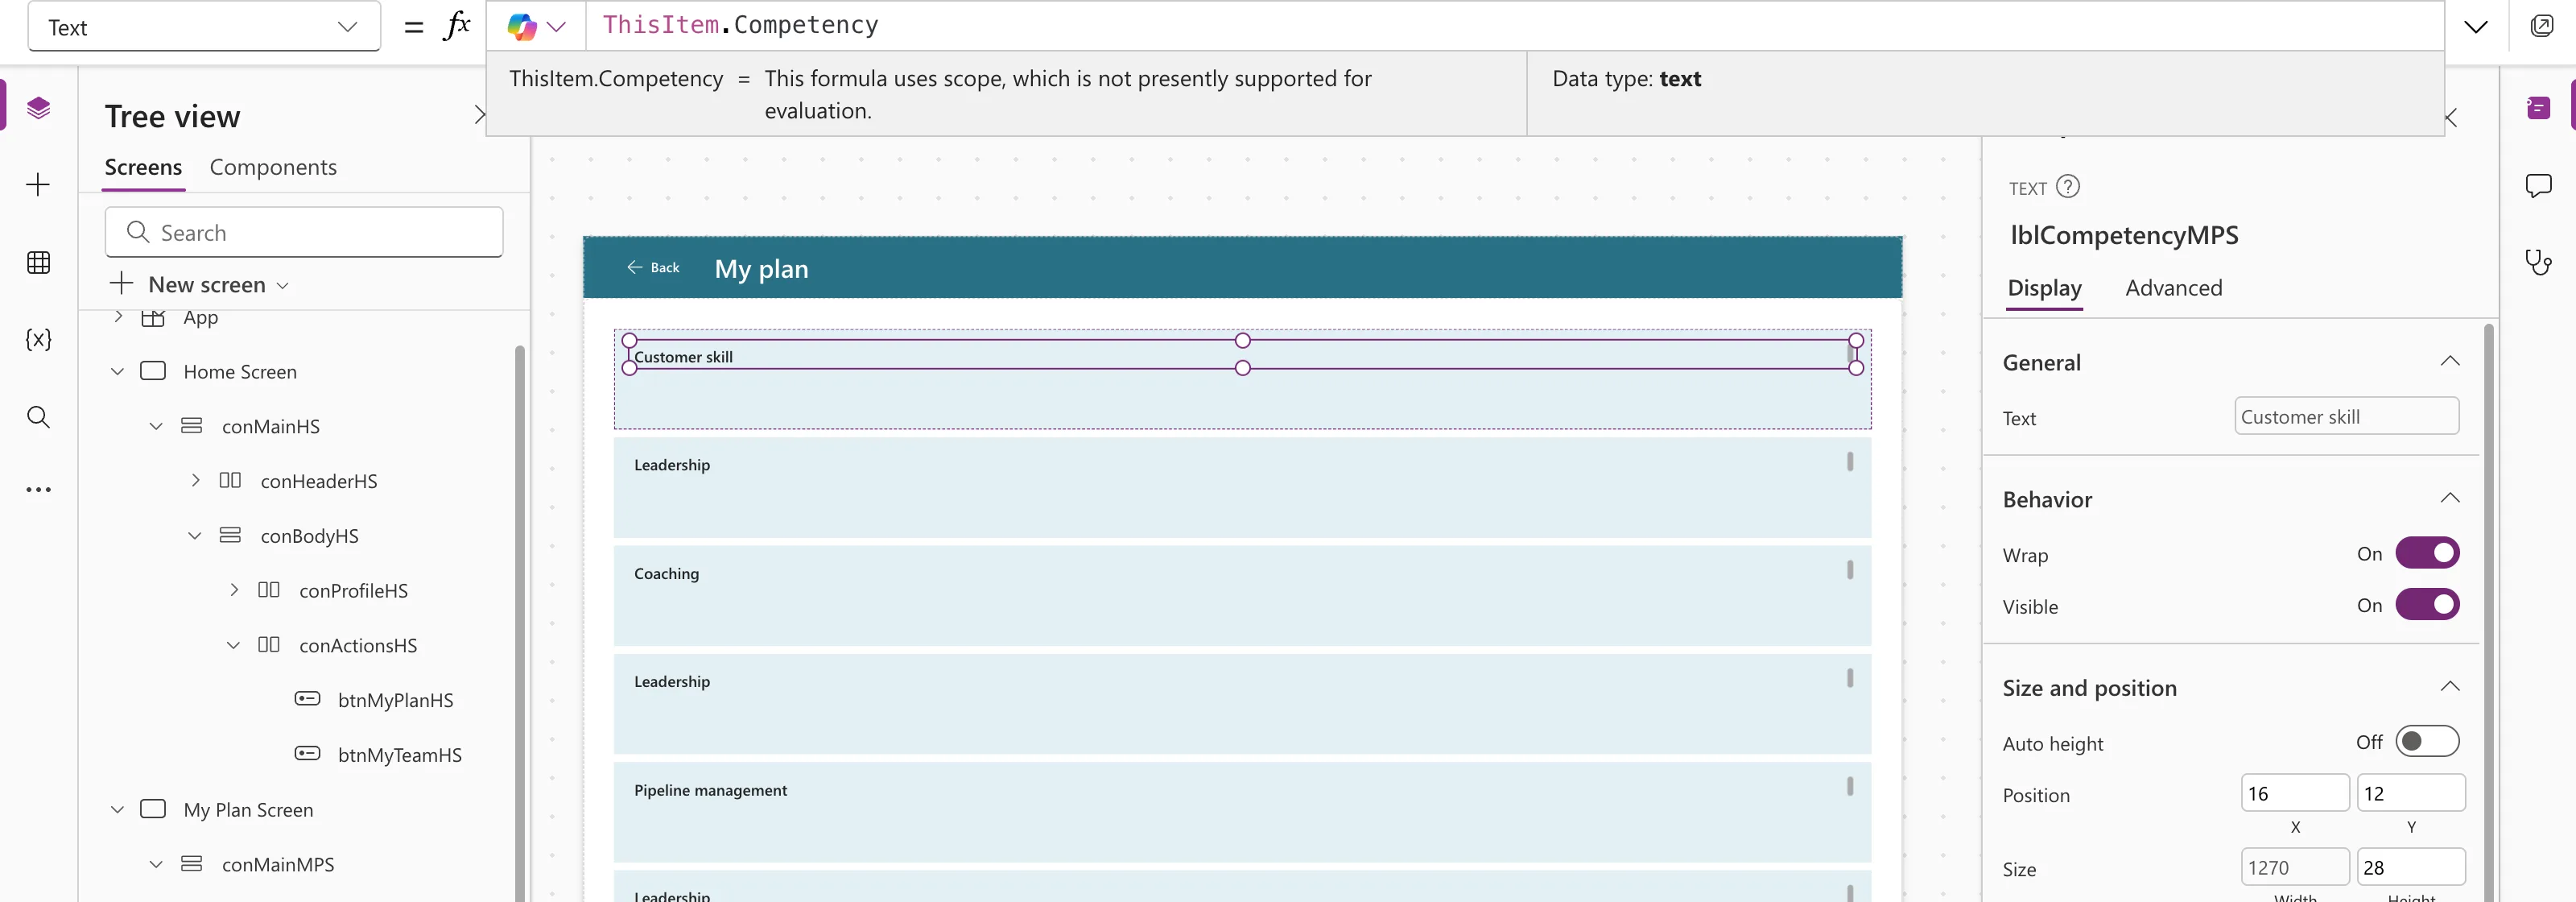Image resolution: width=2576 pixels, height=902 pixels.
Task: Open the Insert plus icon in sidebar
Action: (x=38, y=185)
